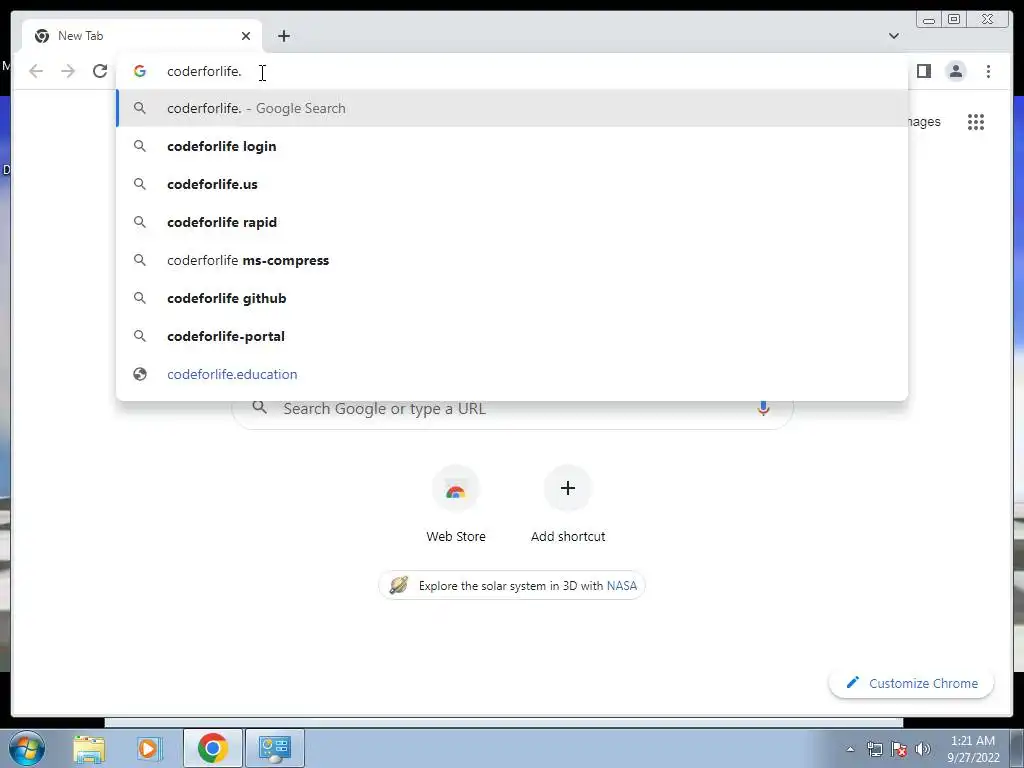Start voice search with microphone icon
Image resolution: width=1024 pixels, height=768 pixels.
click(x=763, y=408)
